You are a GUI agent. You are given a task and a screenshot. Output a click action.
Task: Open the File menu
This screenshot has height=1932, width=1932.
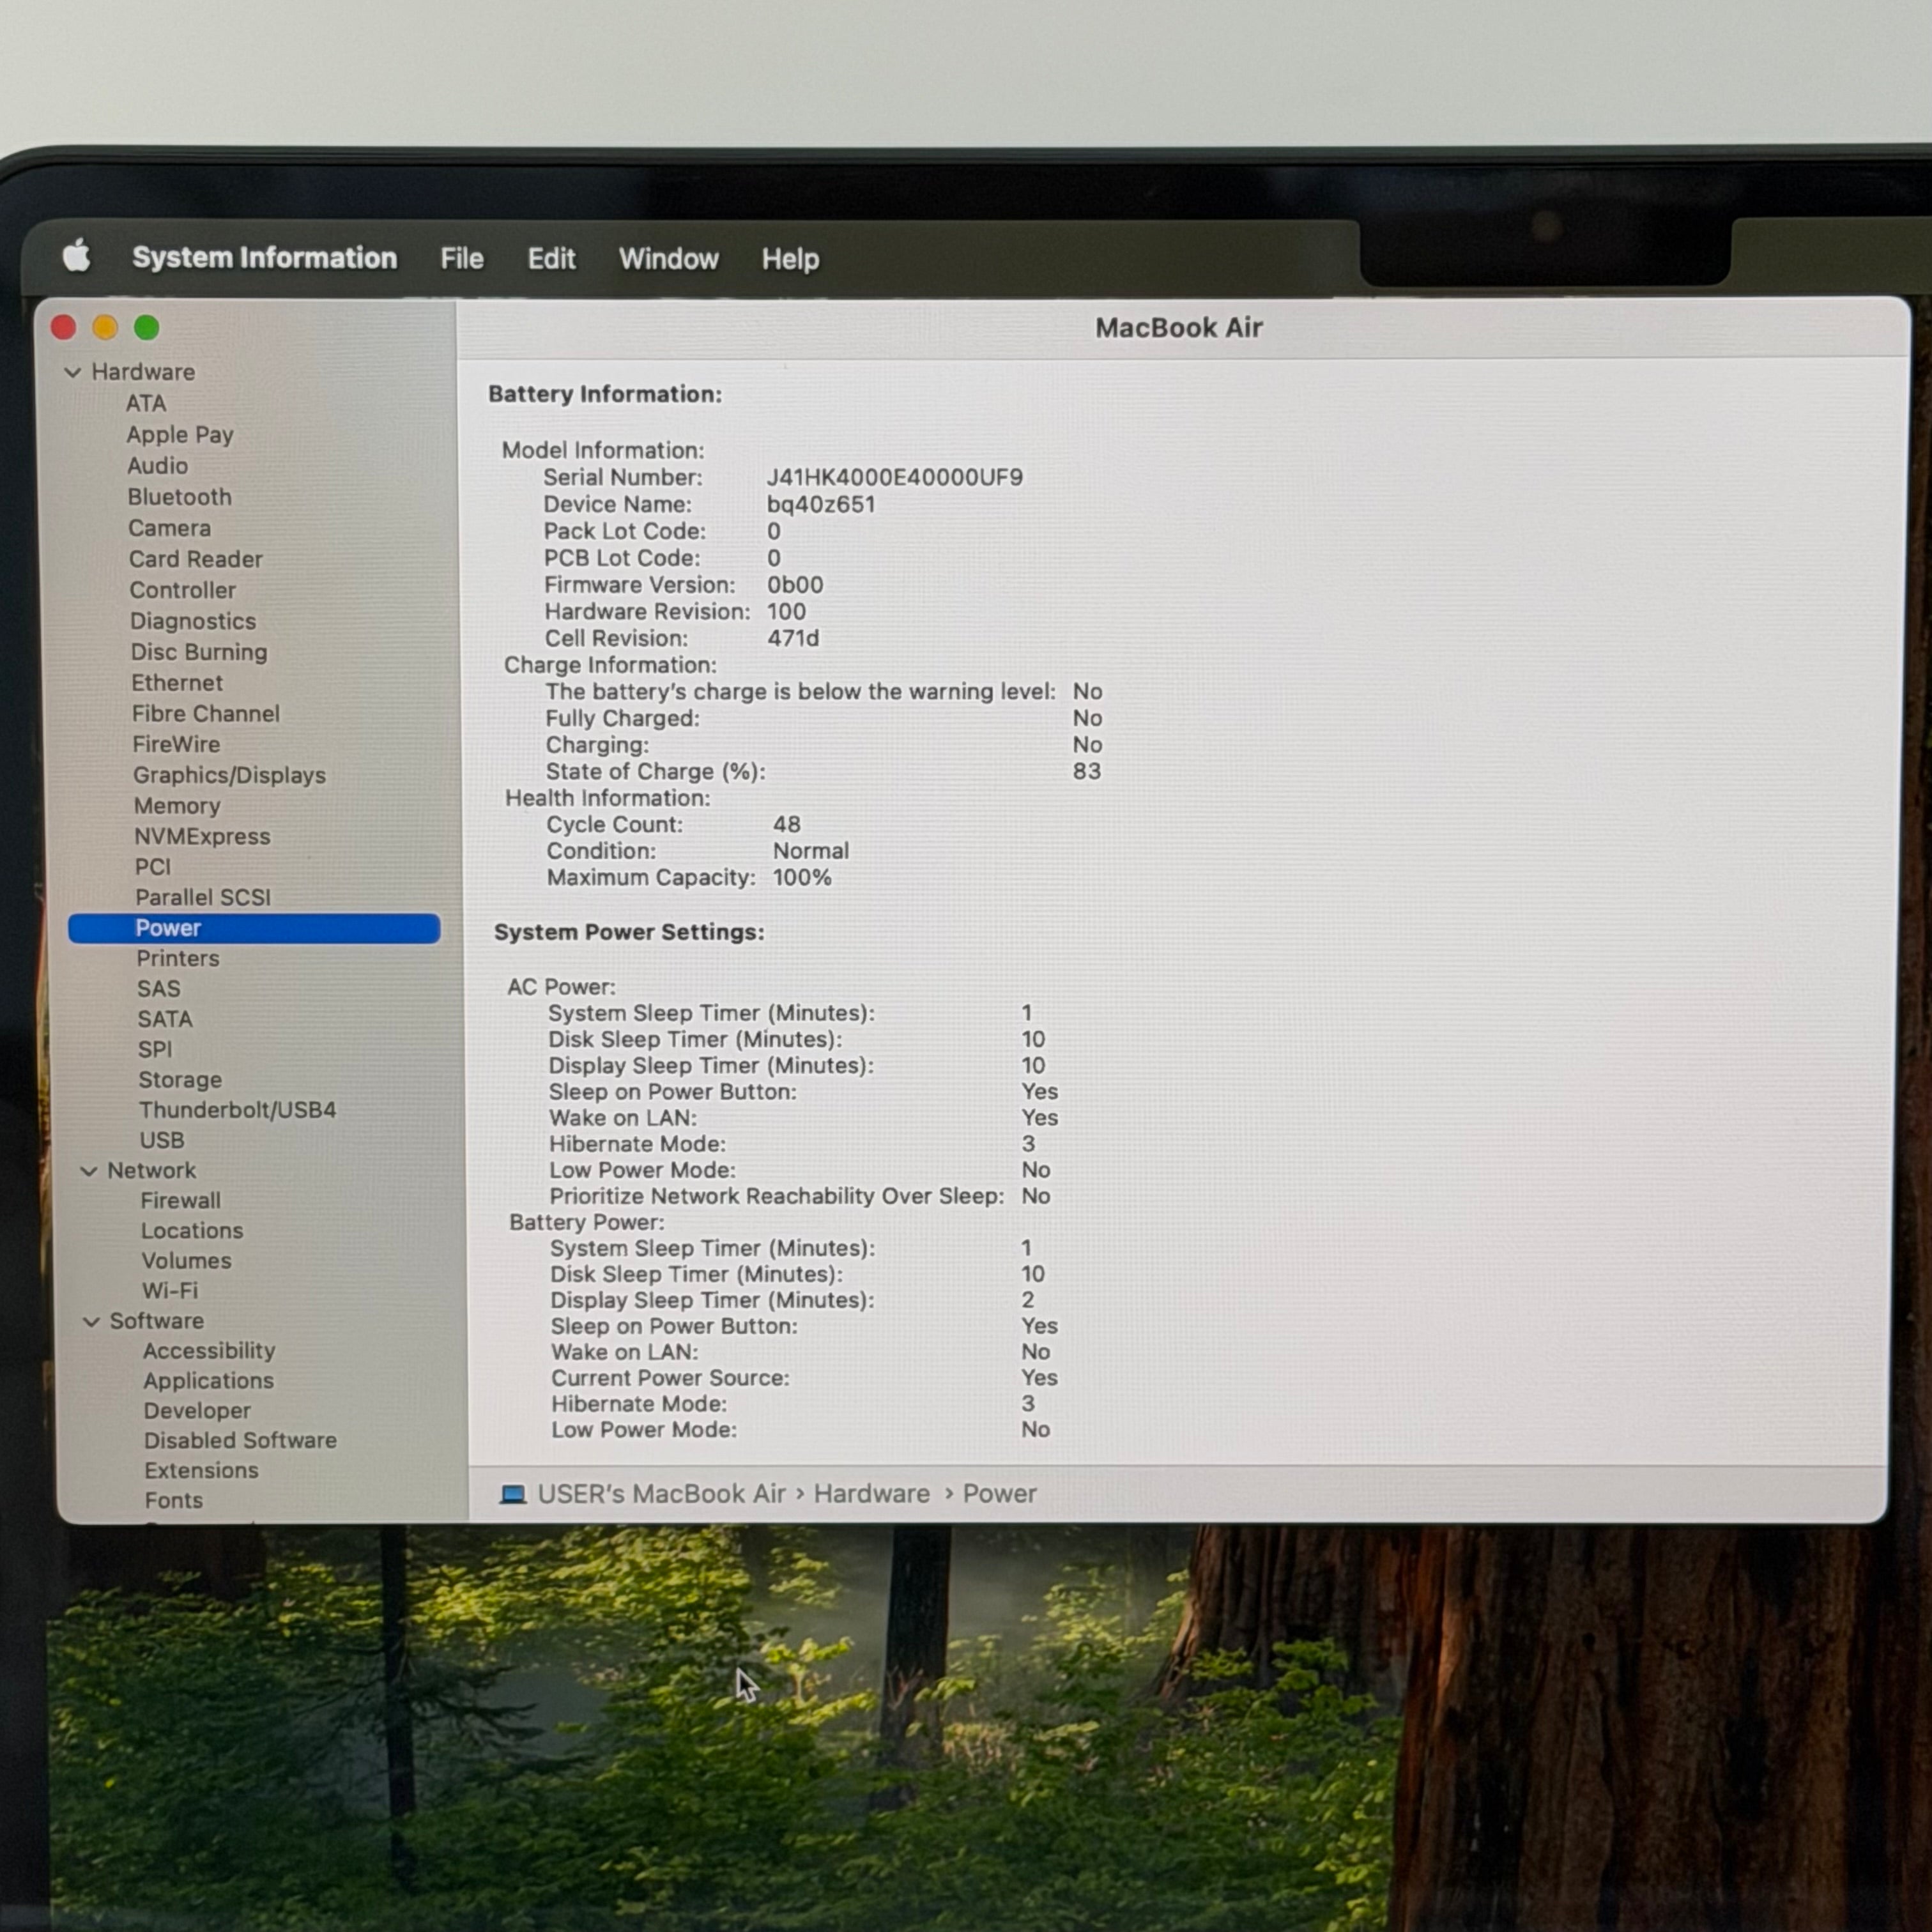point(462,259)
